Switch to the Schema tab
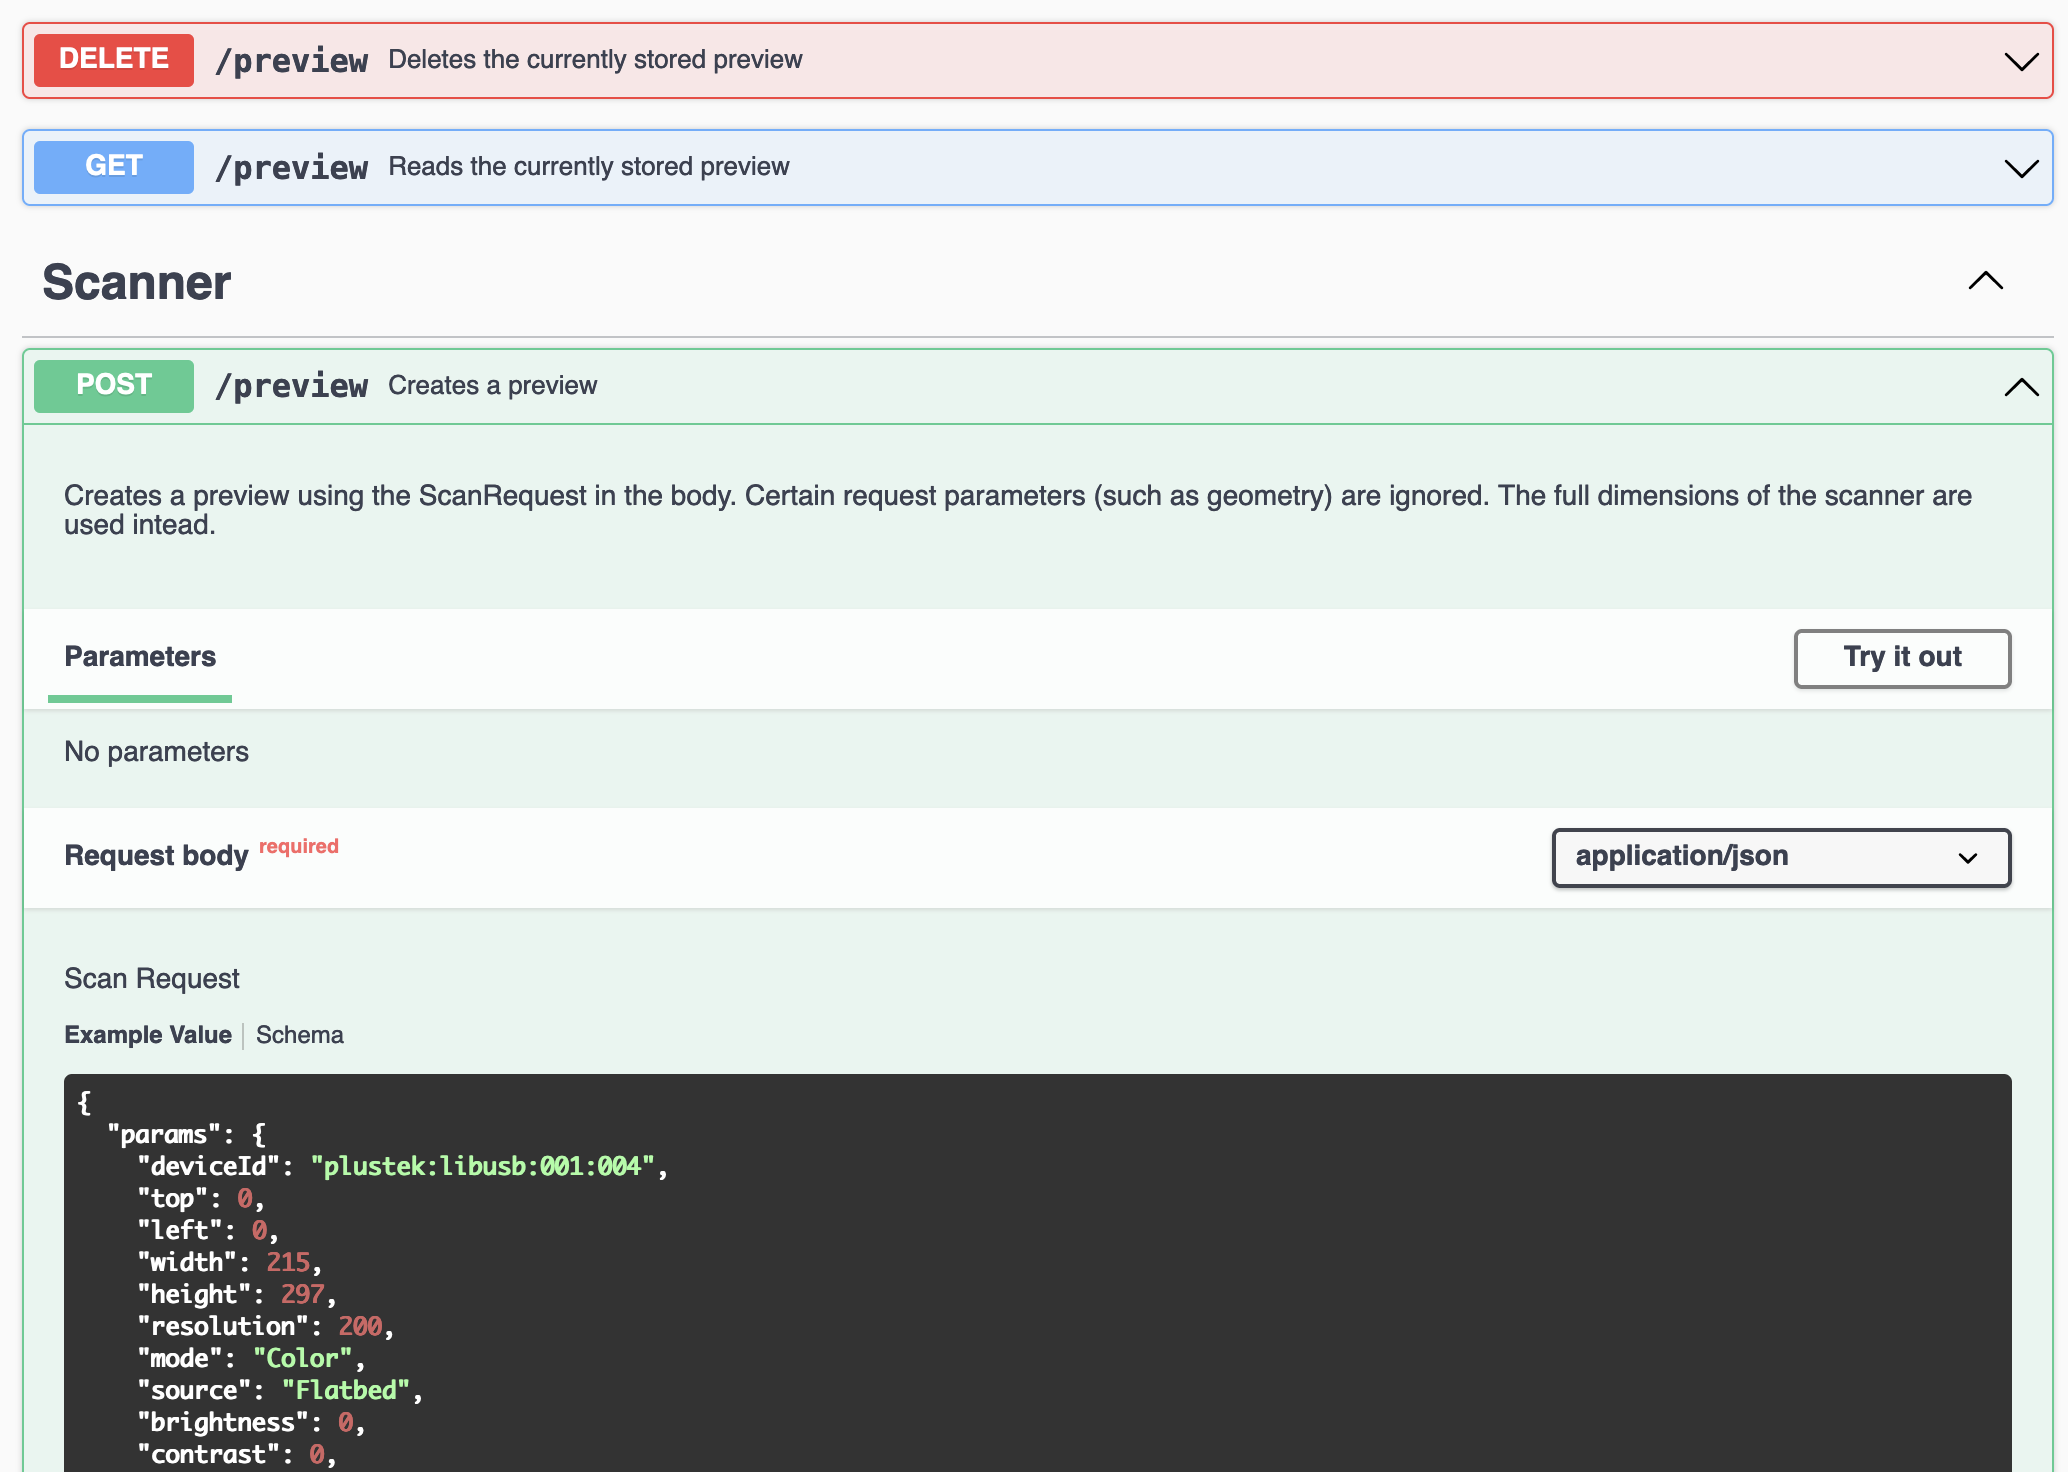The height and width of the screenshot is (1472, 2068). click(300, 1035)
